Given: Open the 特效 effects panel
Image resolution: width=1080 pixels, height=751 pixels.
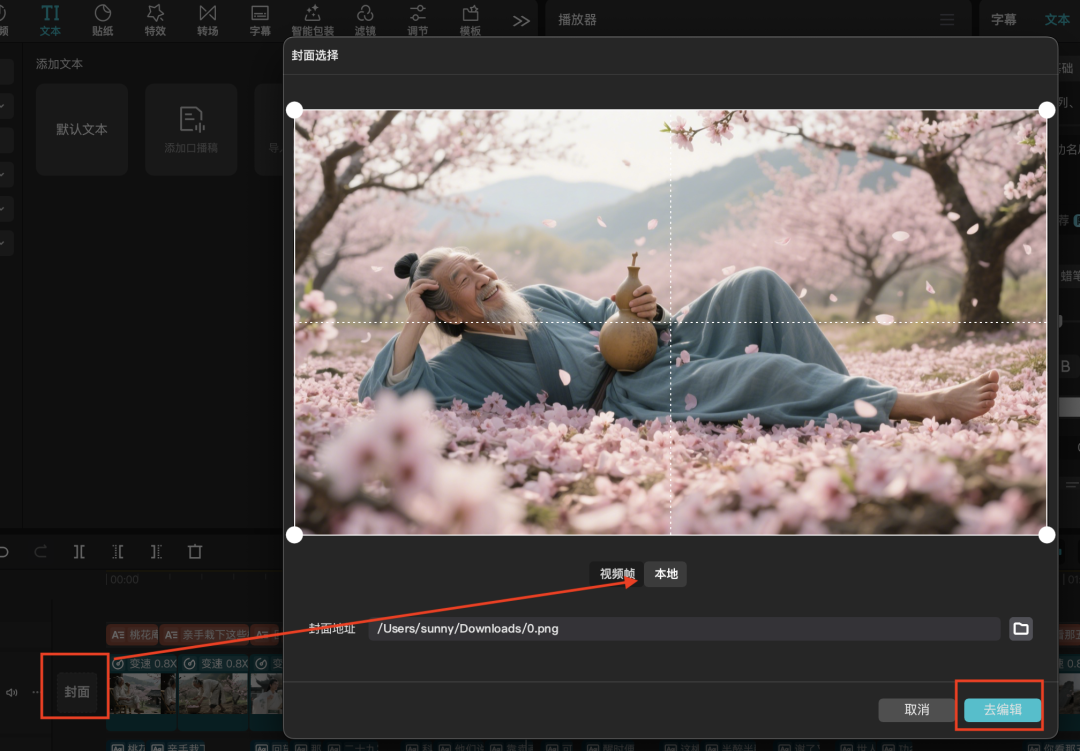Looking at the screenshot, I should pyautogui.click(x=154, y=20).
